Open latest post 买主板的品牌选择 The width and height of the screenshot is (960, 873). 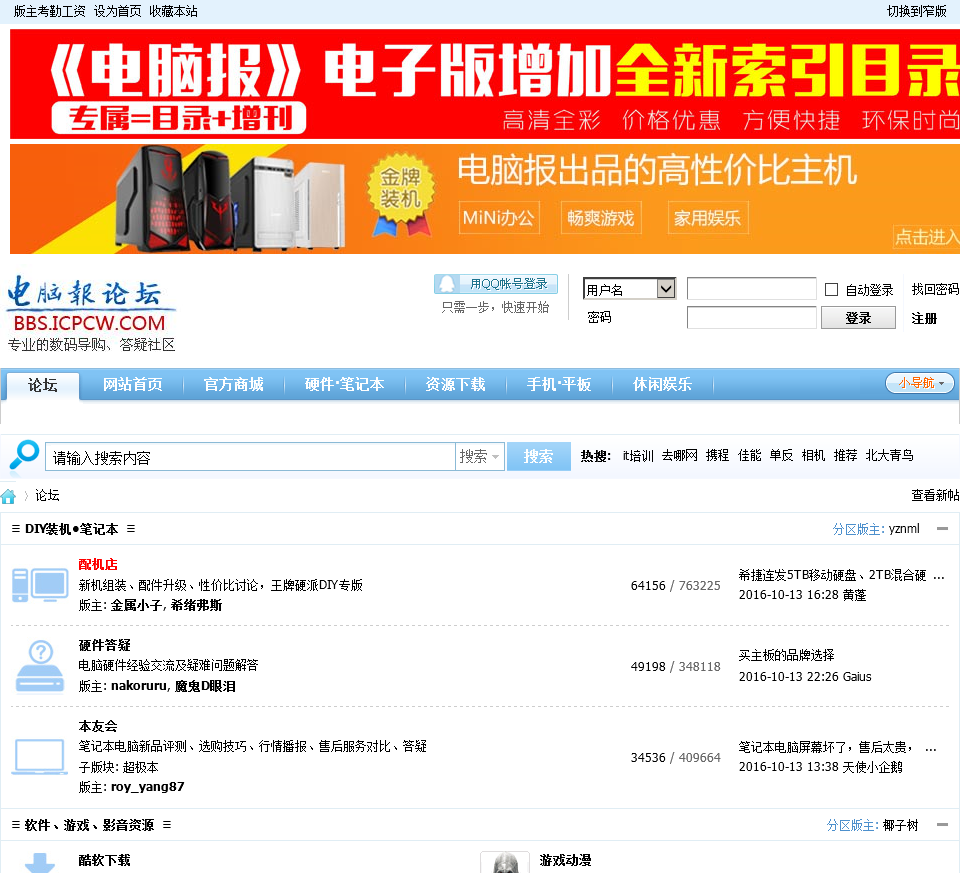pos(787,656)
